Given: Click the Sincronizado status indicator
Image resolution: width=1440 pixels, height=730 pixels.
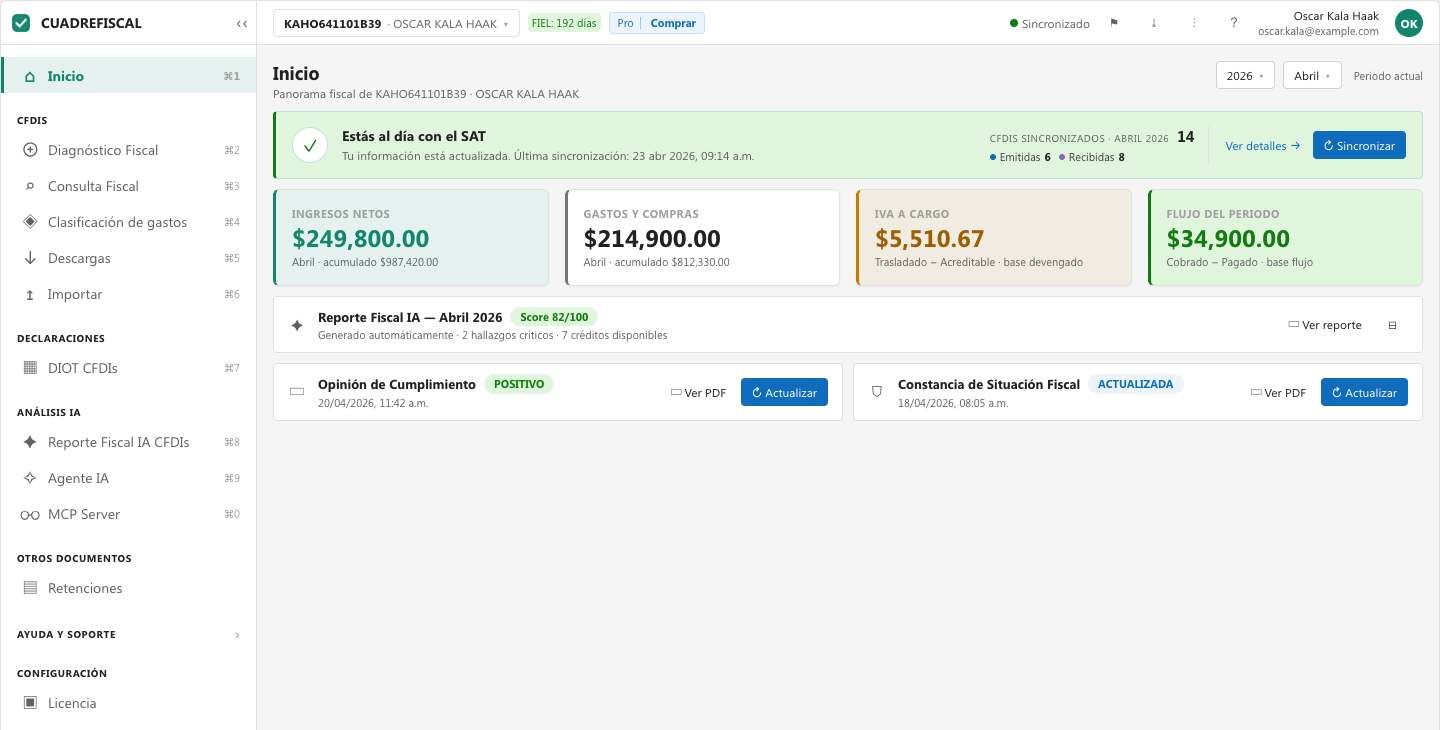Looking at the screenshot, I should click(x=1050, y=23).
